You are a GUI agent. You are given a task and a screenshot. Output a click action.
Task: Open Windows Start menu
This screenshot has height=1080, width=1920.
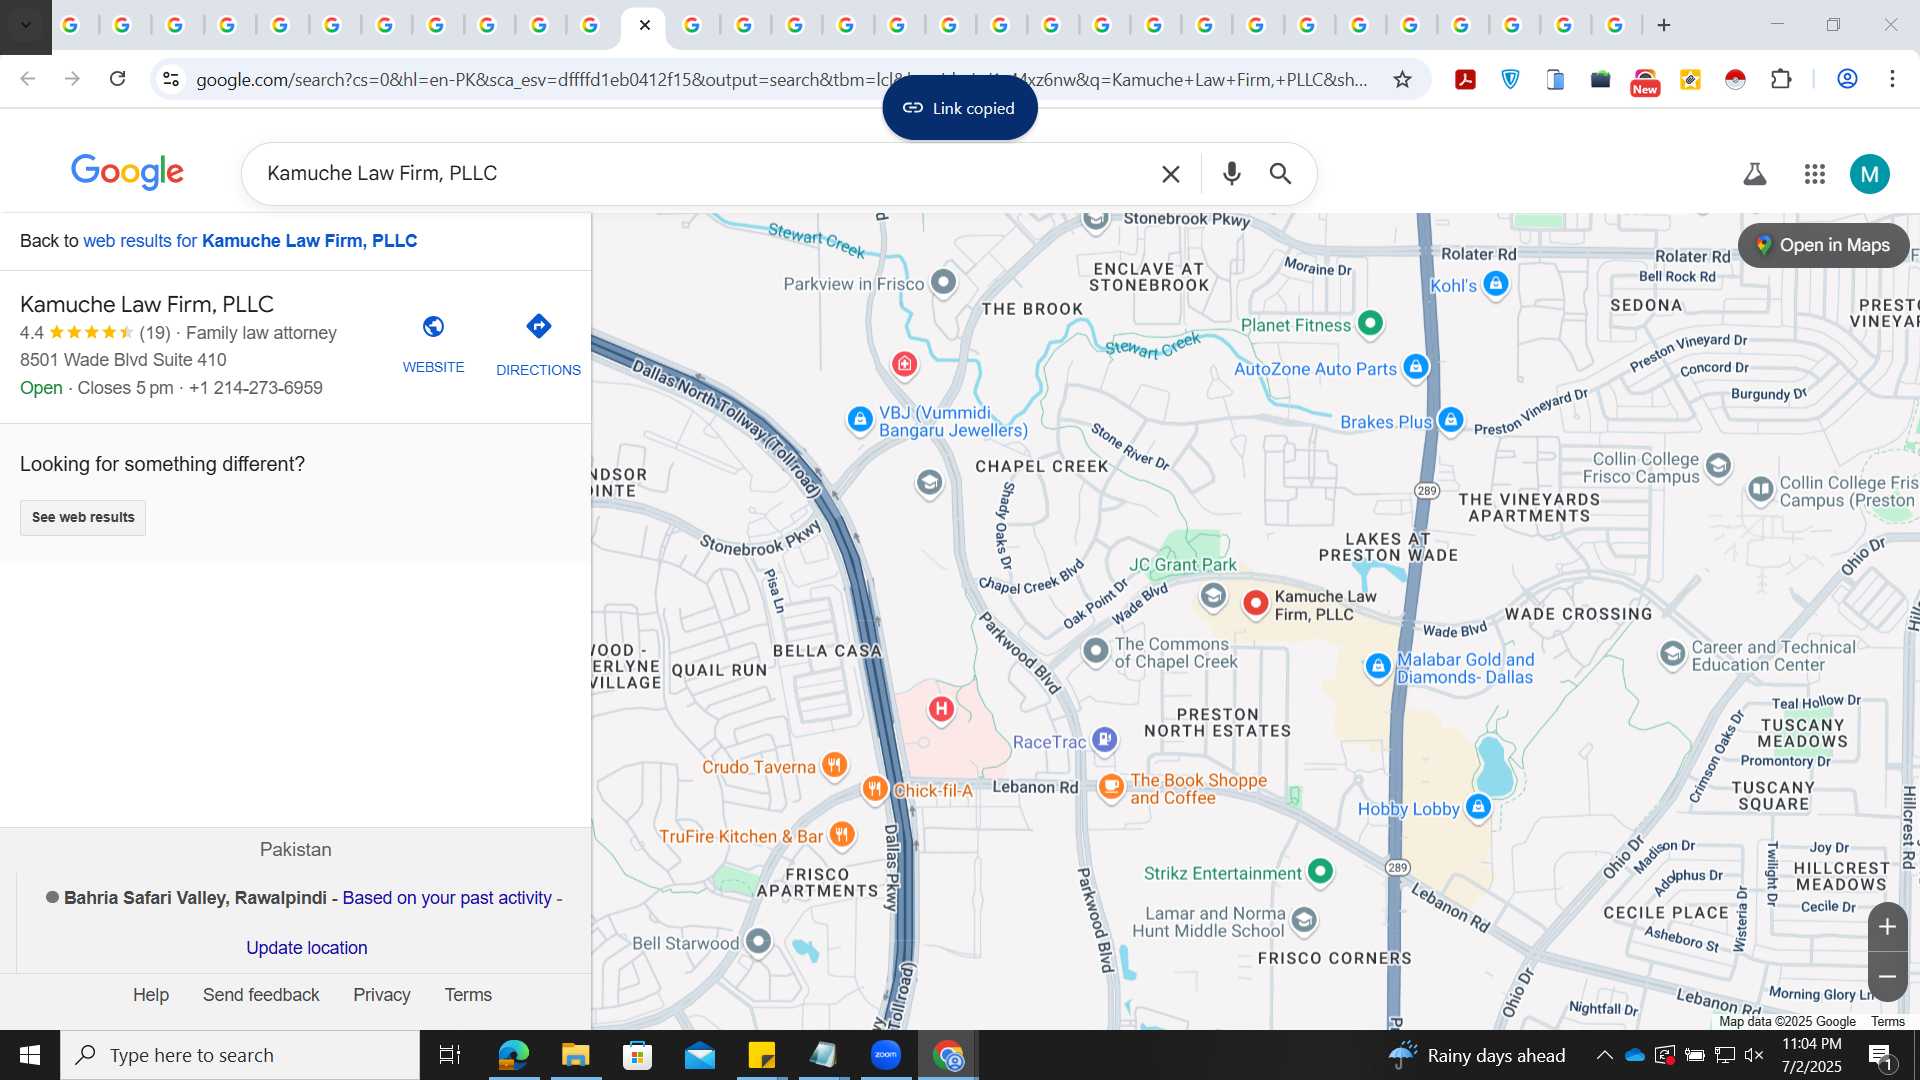point(30,1055)
